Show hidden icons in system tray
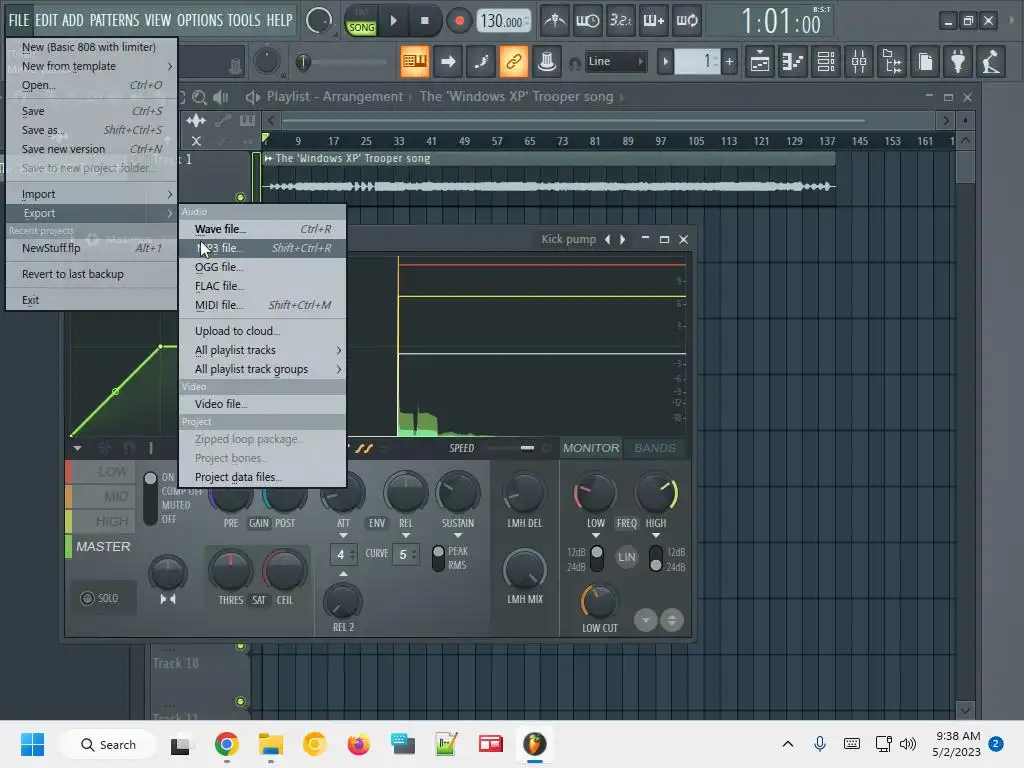This screenshot has width=1024, height=768. 788,744
